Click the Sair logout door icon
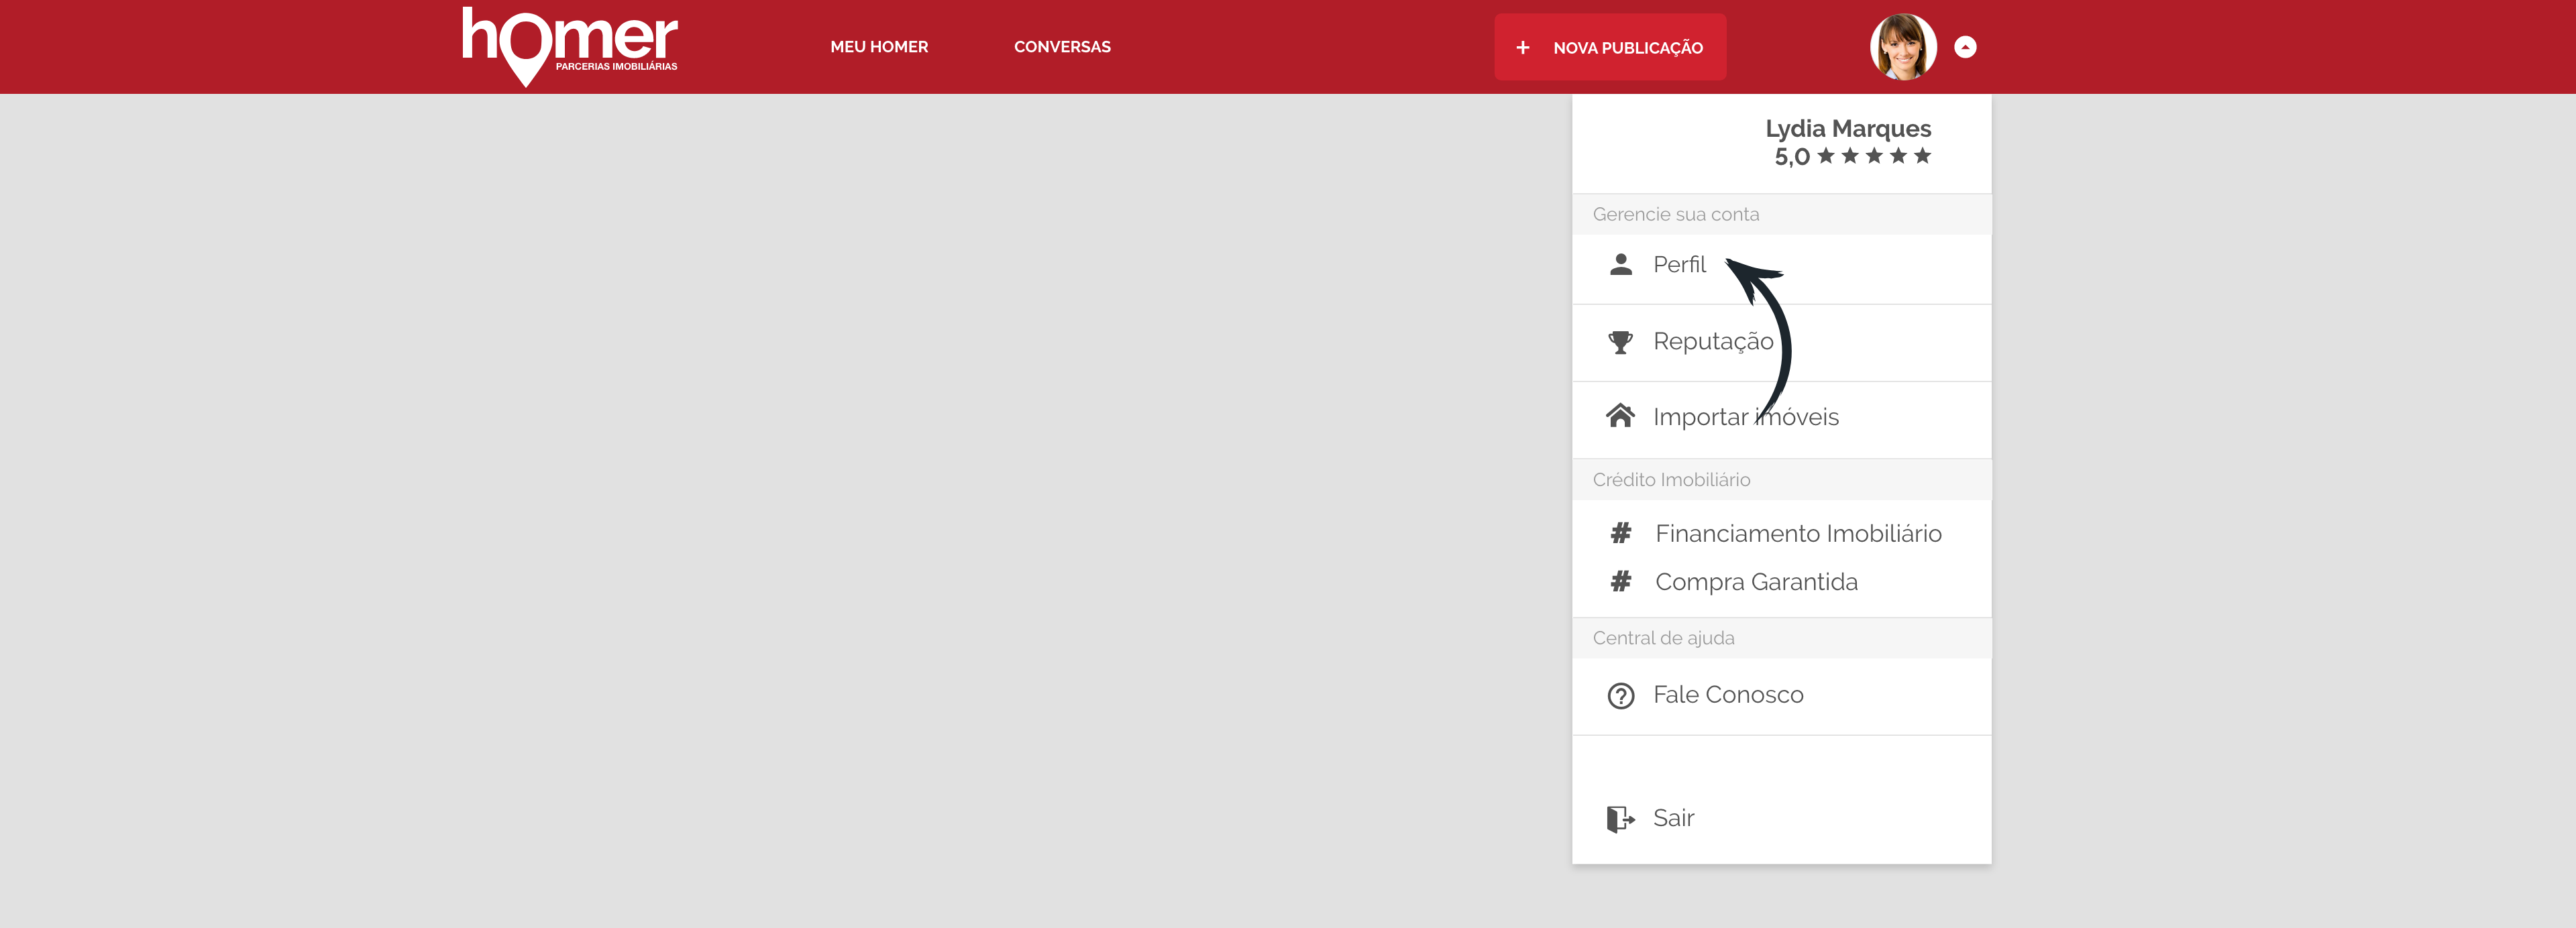 coord(1621,819)
